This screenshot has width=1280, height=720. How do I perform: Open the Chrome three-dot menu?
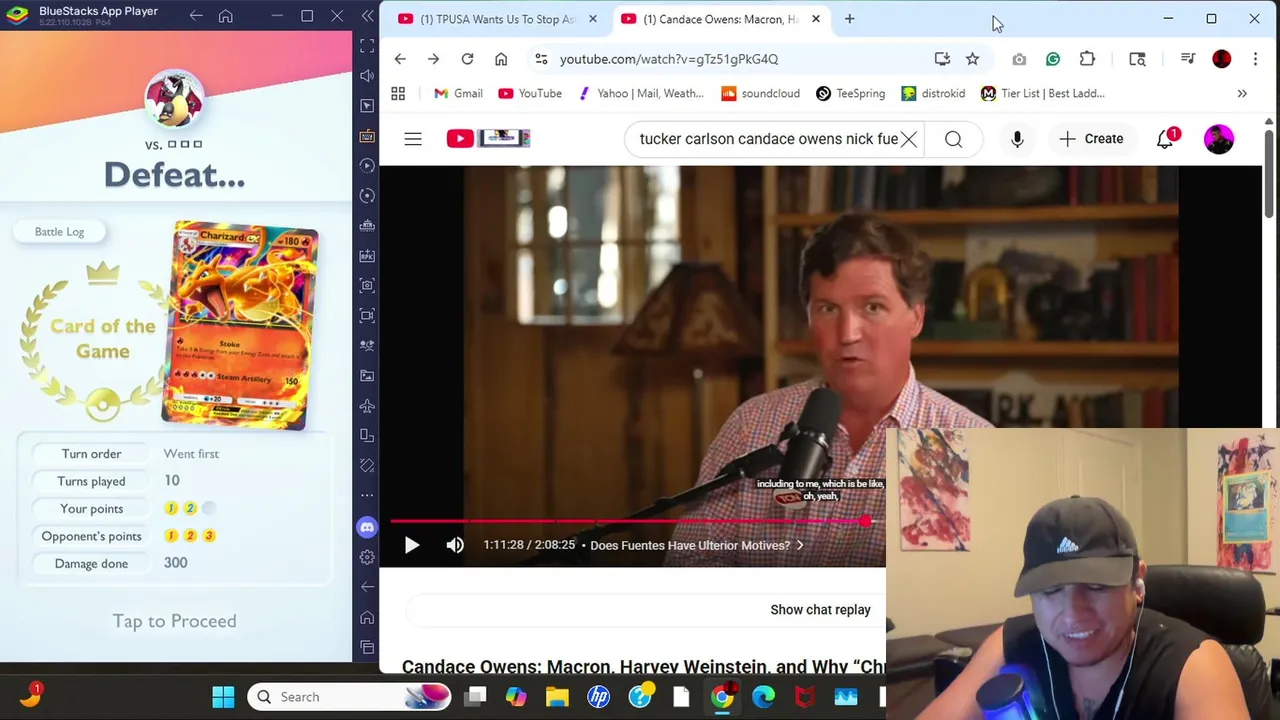pos(1255,59)
